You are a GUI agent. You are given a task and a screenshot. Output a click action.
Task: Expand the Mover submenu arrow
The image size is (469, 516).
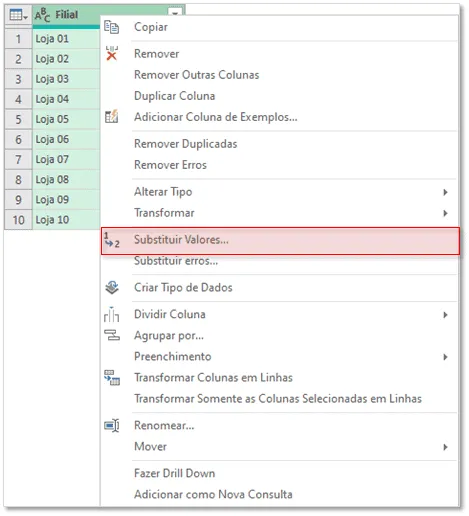pyautogui.click(x=445, y=447)
